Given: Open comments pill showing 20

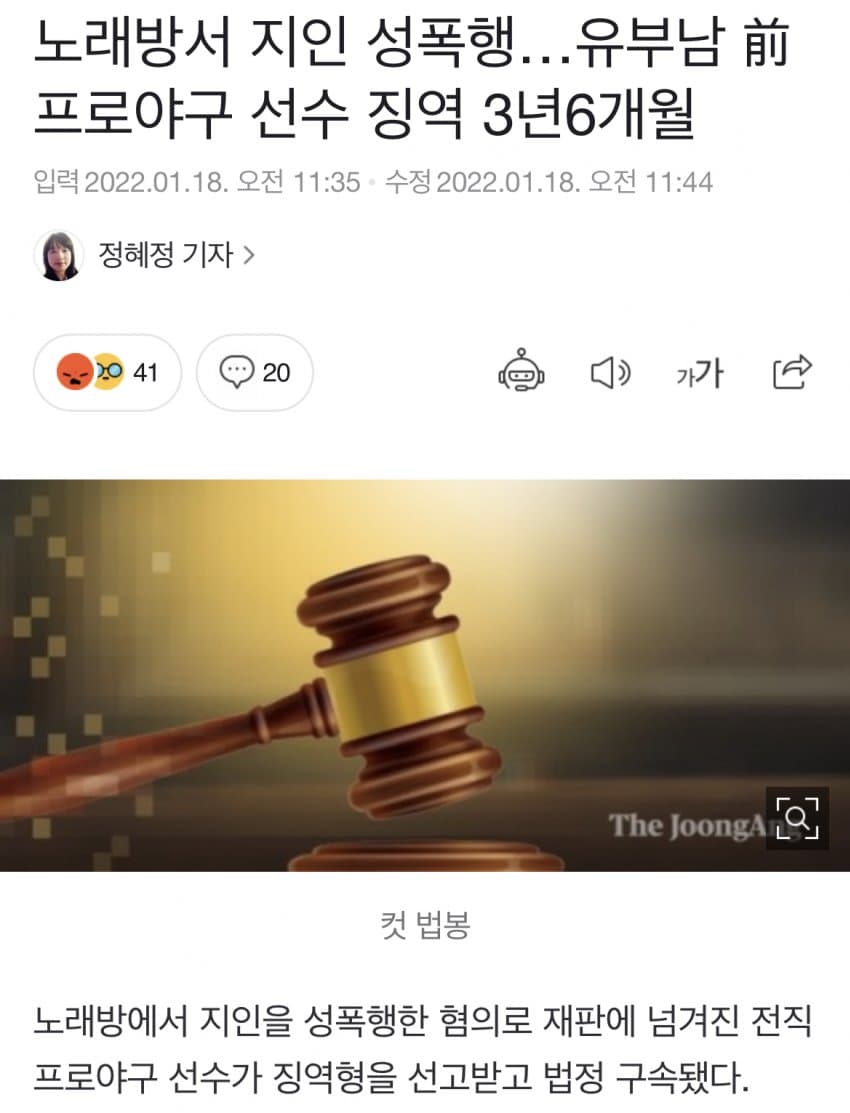Looking at the screenshot, I should pos(254,373).
